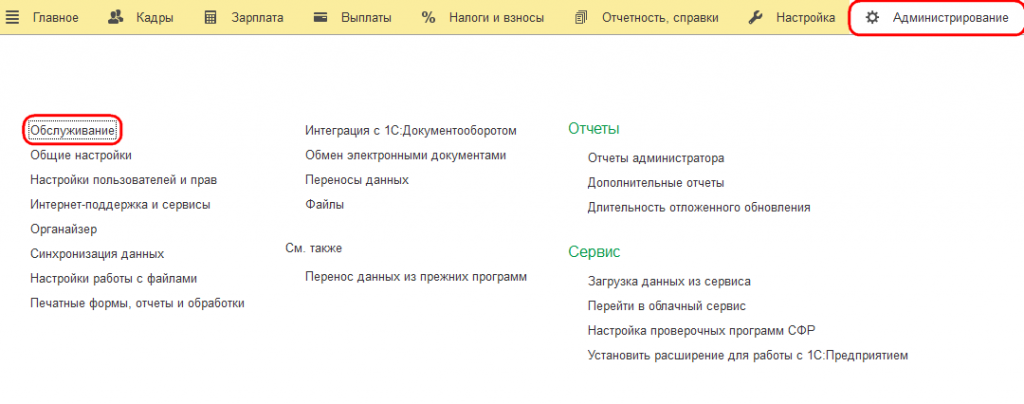
Task: Open Синхронизация данных
Action: coord(97,254)
